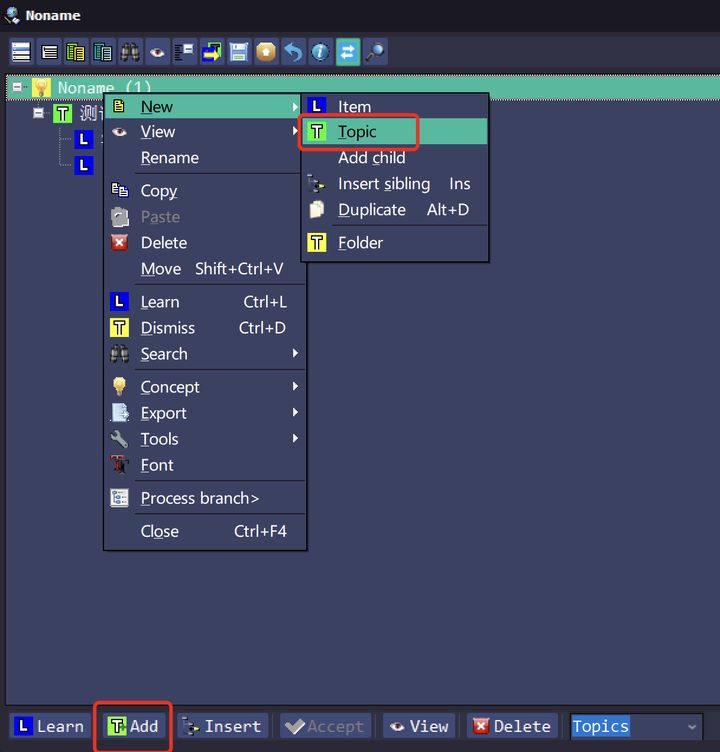Collapse the green T topic tree node
This screenshot has height=752, width=720.
[x=38, y=113]
